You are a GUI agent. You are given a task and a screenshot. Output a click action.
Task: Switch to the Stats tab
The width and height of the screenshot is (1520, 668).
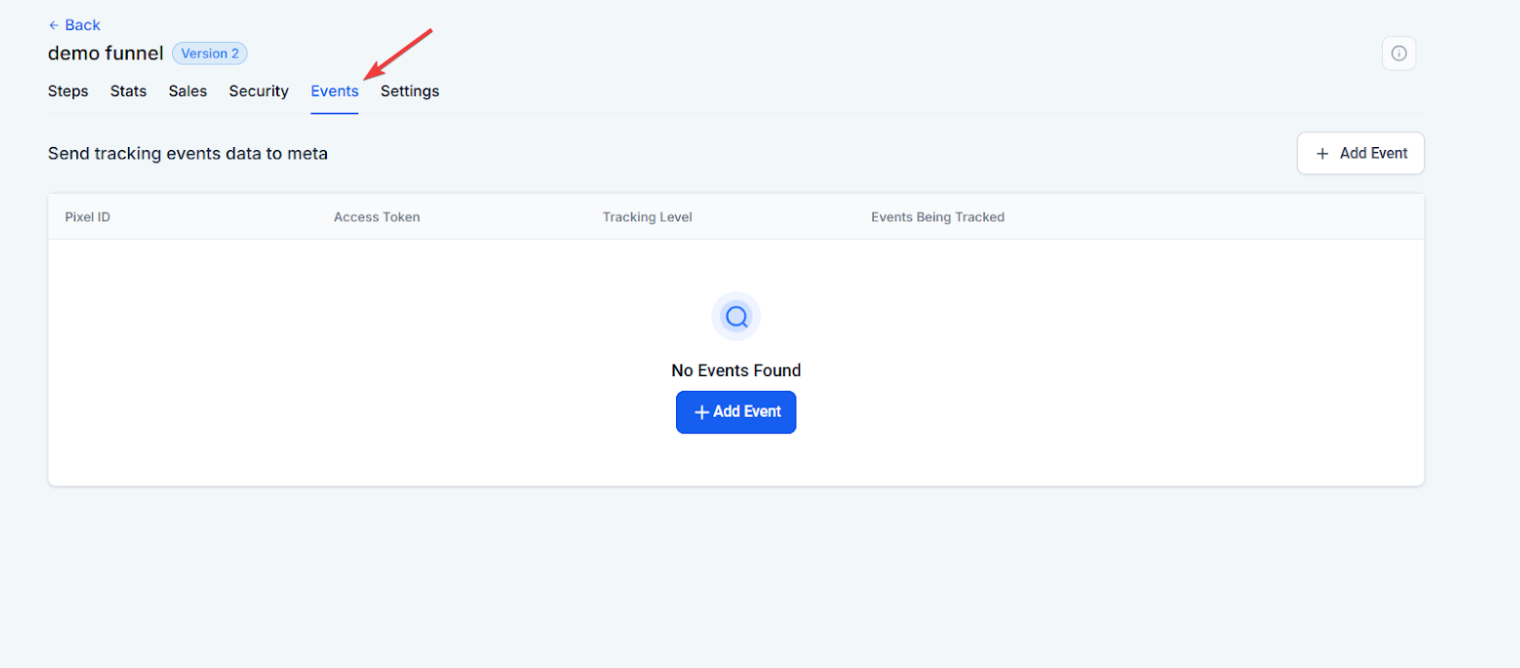pyautogui.click(x=128, y=91)
